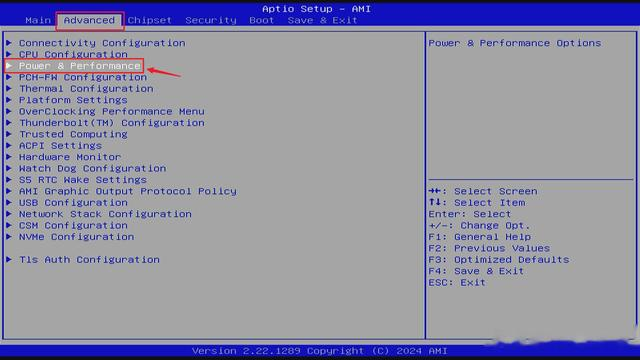Switch to Save & Exit tab
The width and height of the screenshot is (640, 360).
click(x=322, y=20)
